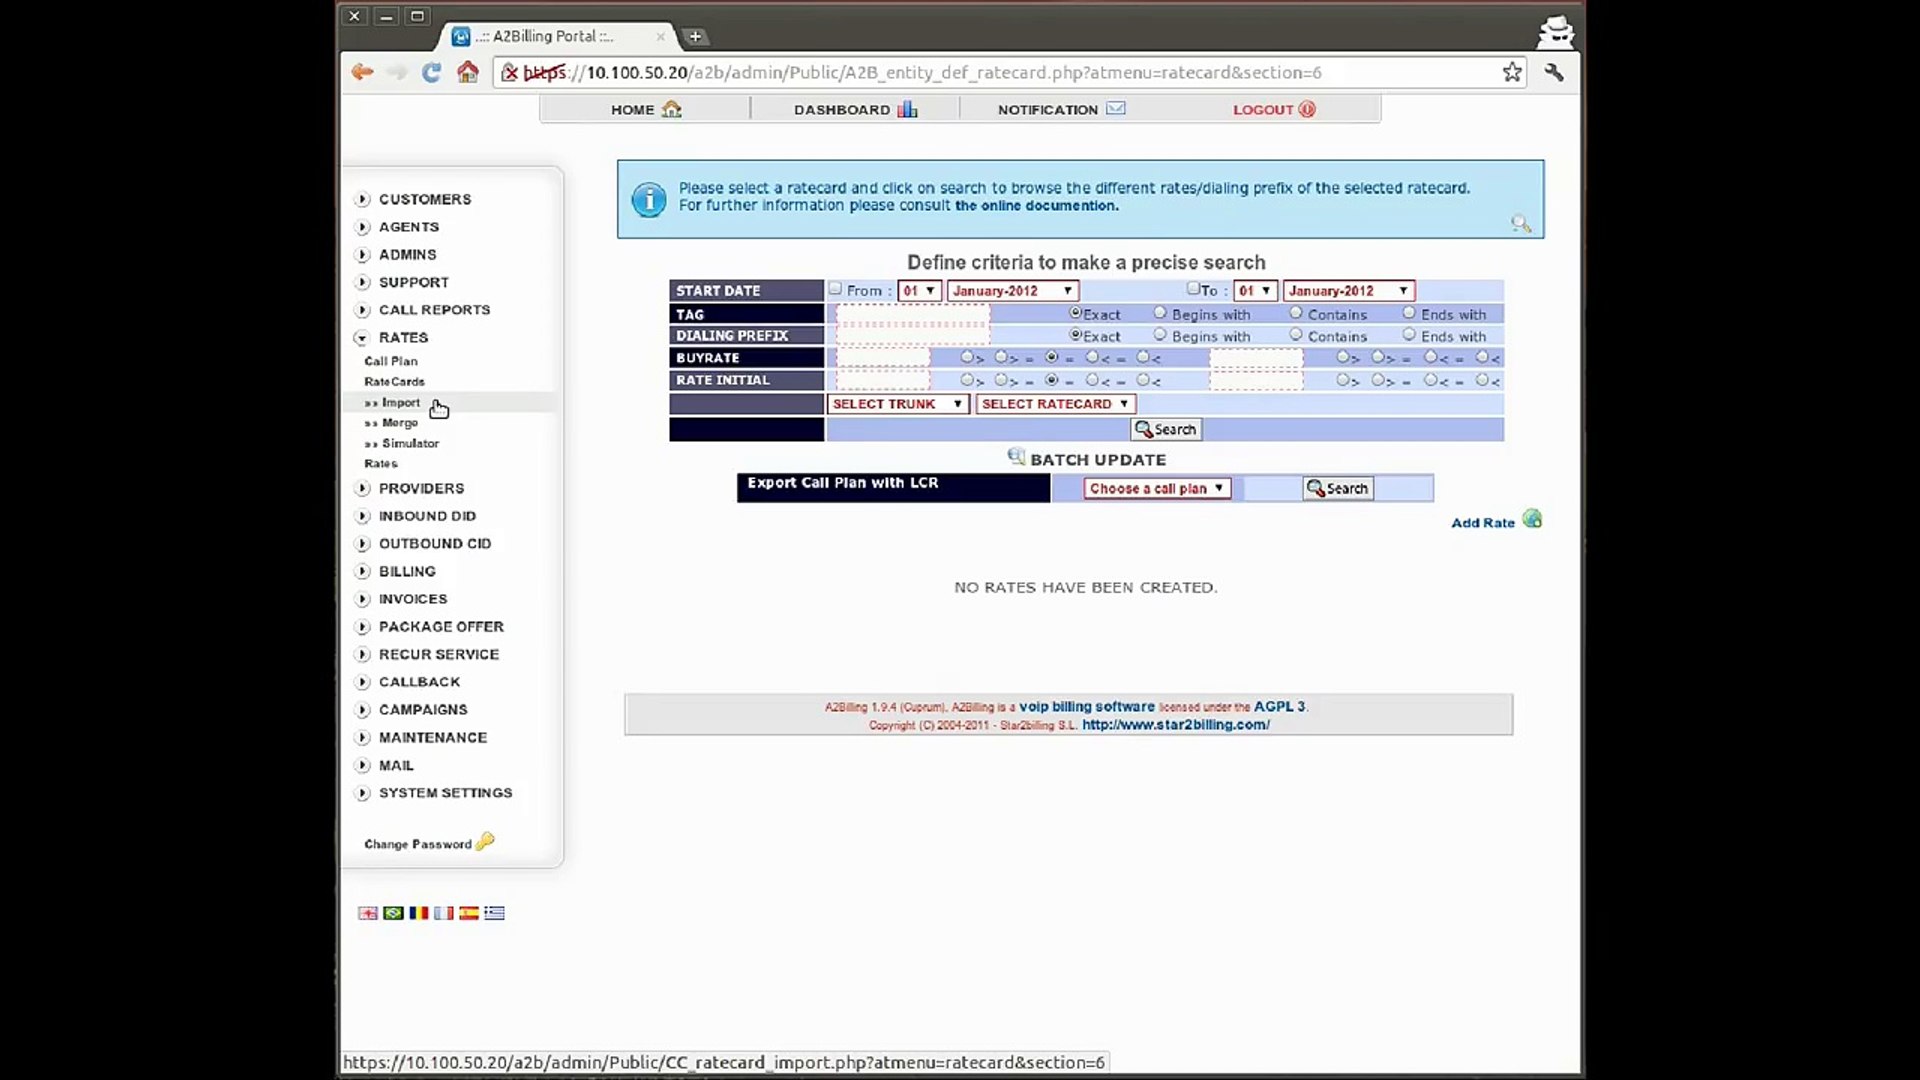The image size is (1920, 1080).
Task: Click magnifier icon in info box
Action: [1520, 224]
